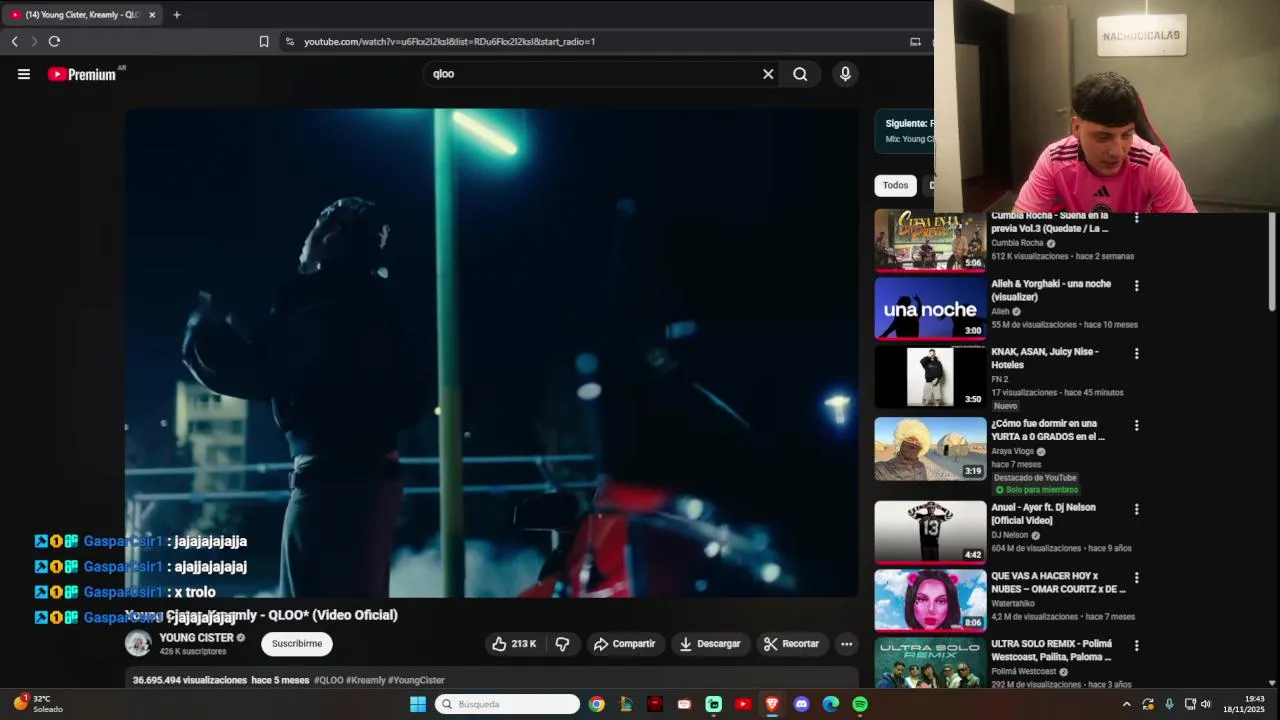Image resolution: width=1280 pixels, height=720 pixels.
Task: Open Brave browser taskbar icon
Action: (772, 704)
